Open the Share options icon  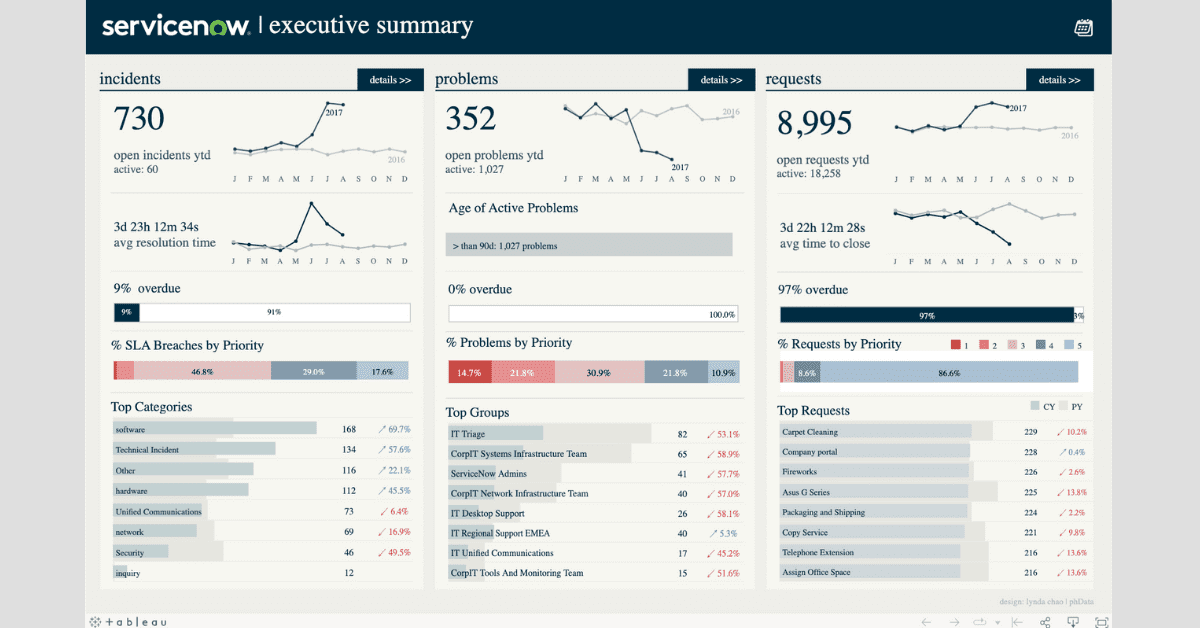(1044, 622)
